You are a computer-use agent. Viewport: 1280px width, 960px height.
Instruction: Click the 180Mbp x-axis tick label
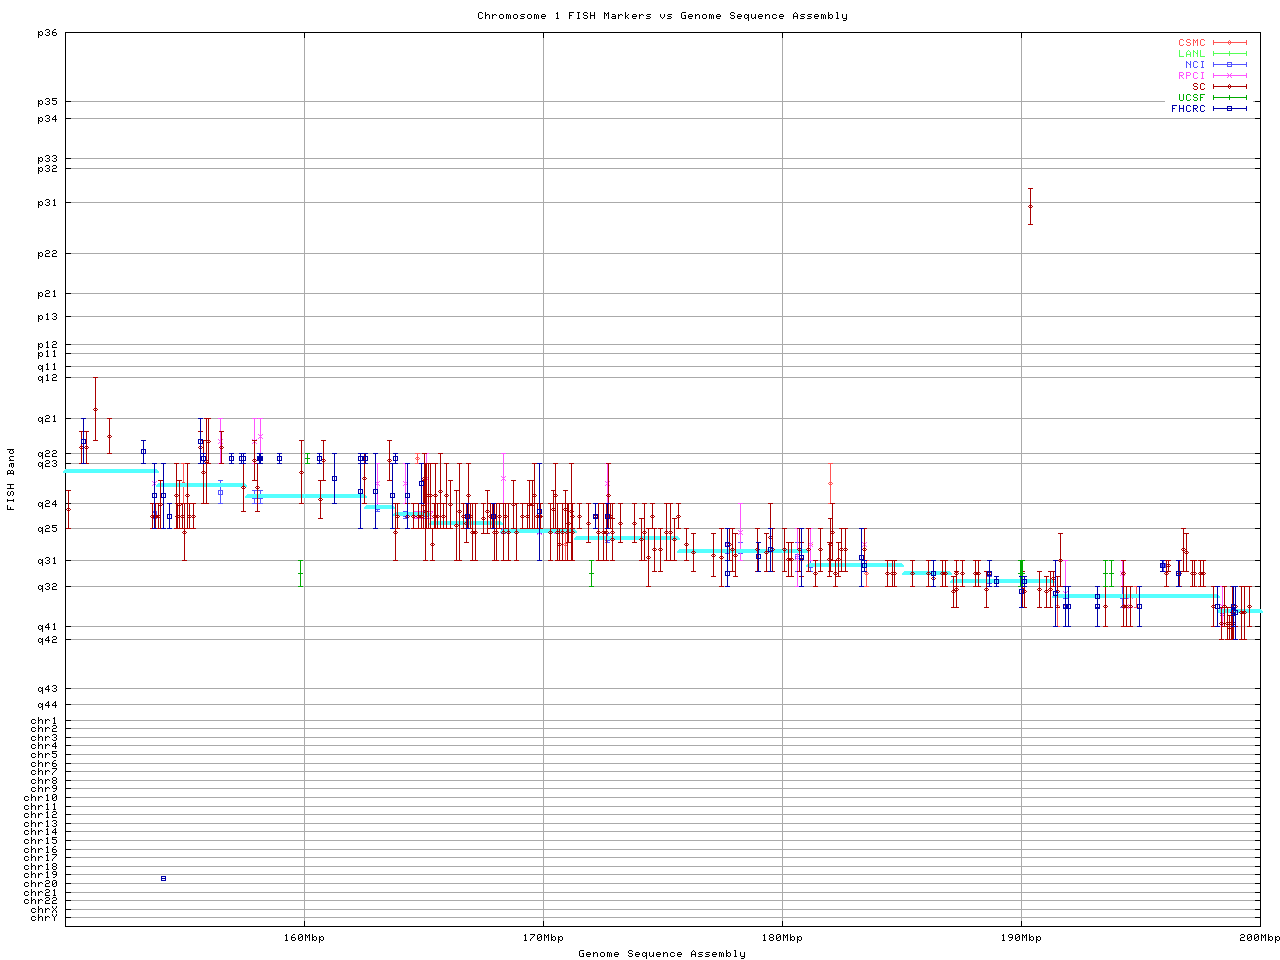782,938
